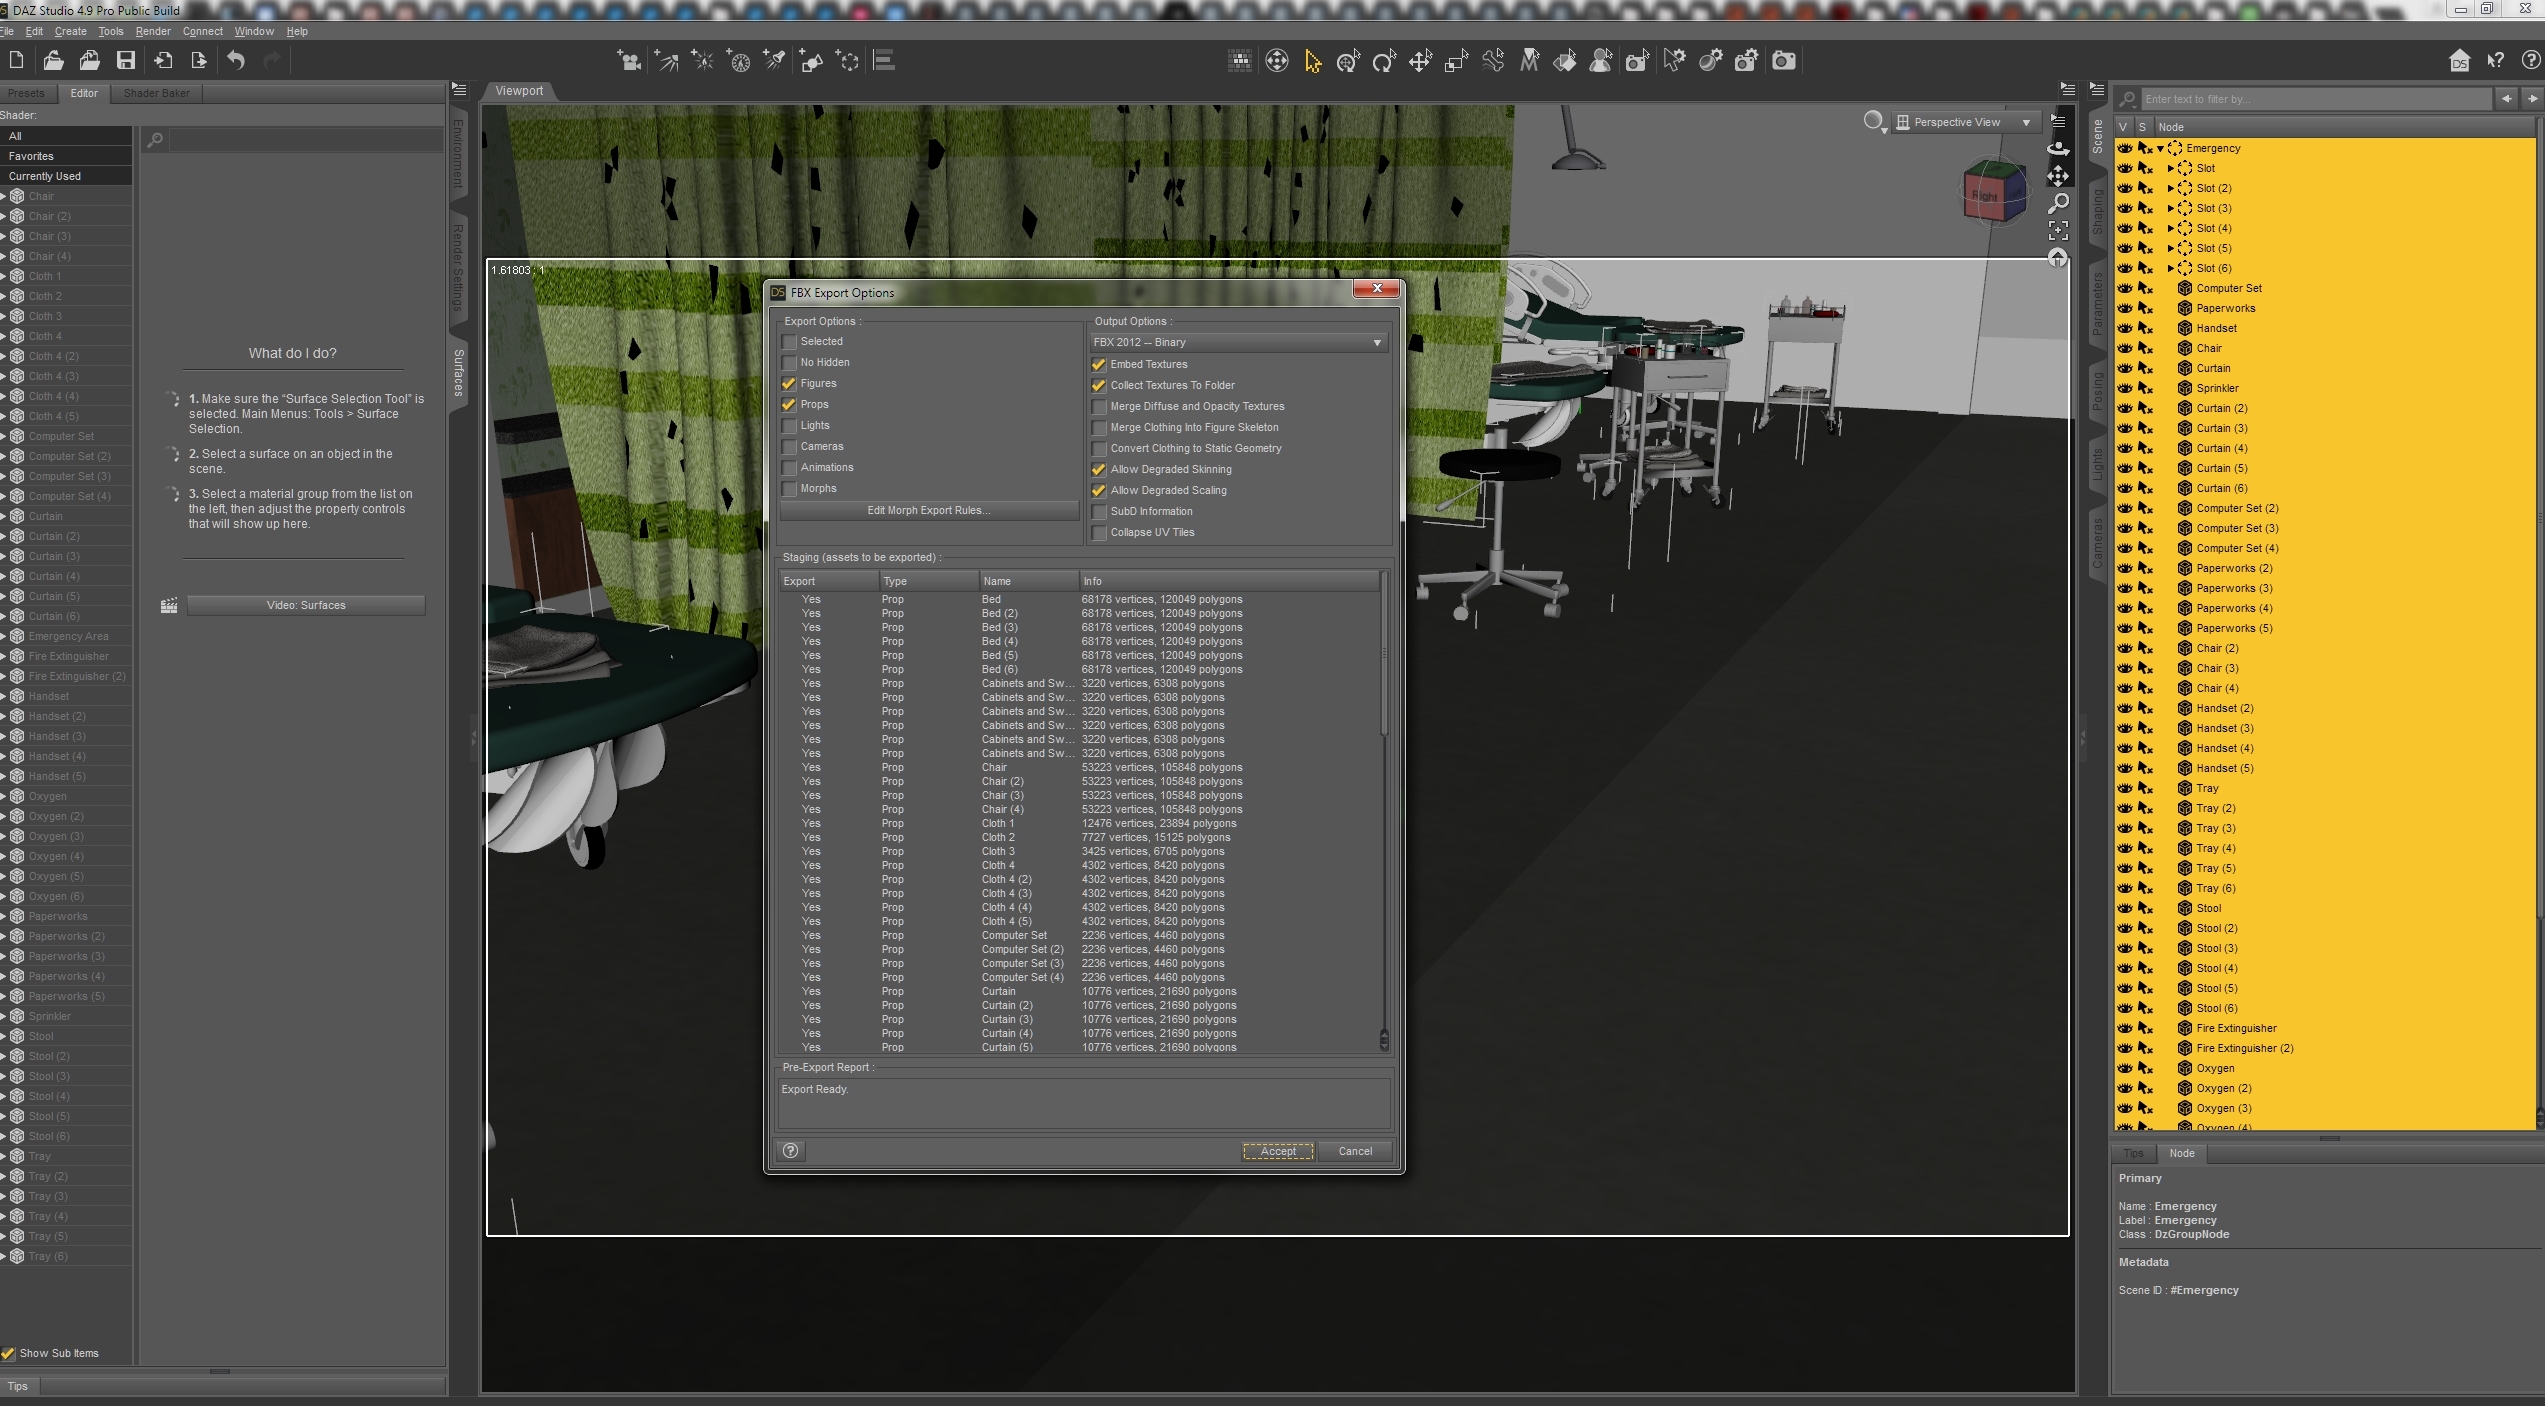The height and width of the screenshot is (1406, 2545).
Task: Toggle visibility eye of Computer Set node
Action: pyautogui.click(x=2125, y=289)
